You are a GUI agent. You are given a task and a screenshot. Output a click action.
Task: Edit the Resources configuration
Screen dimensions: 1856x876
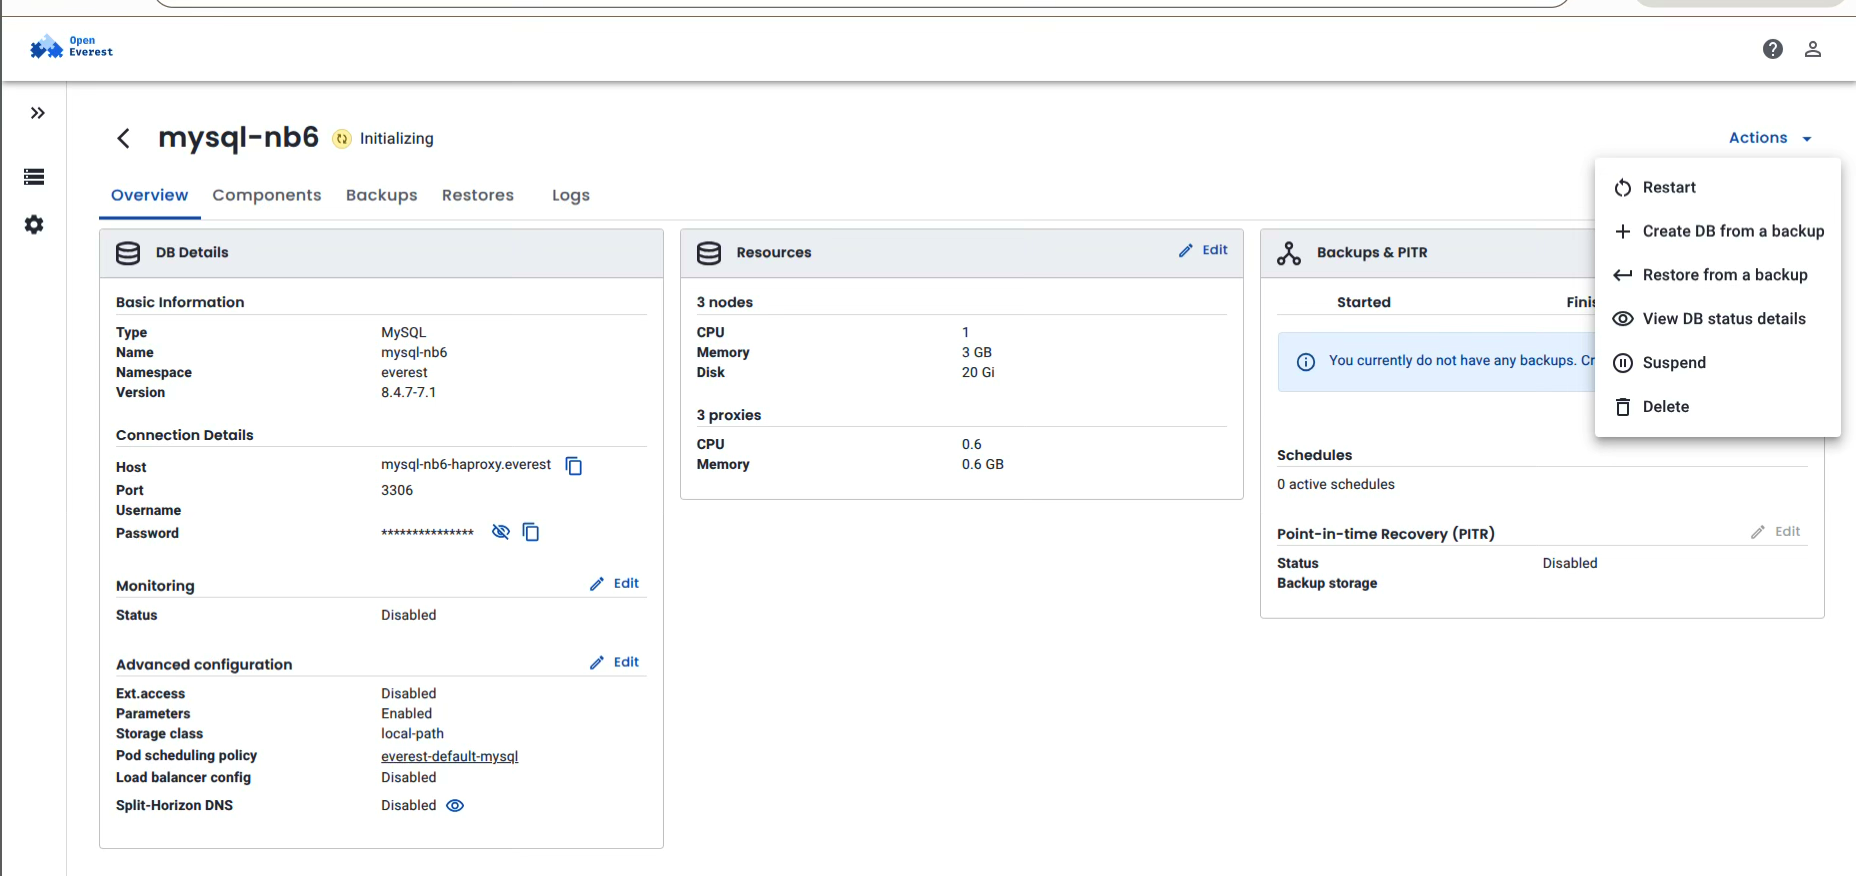tap(1203, 250)
